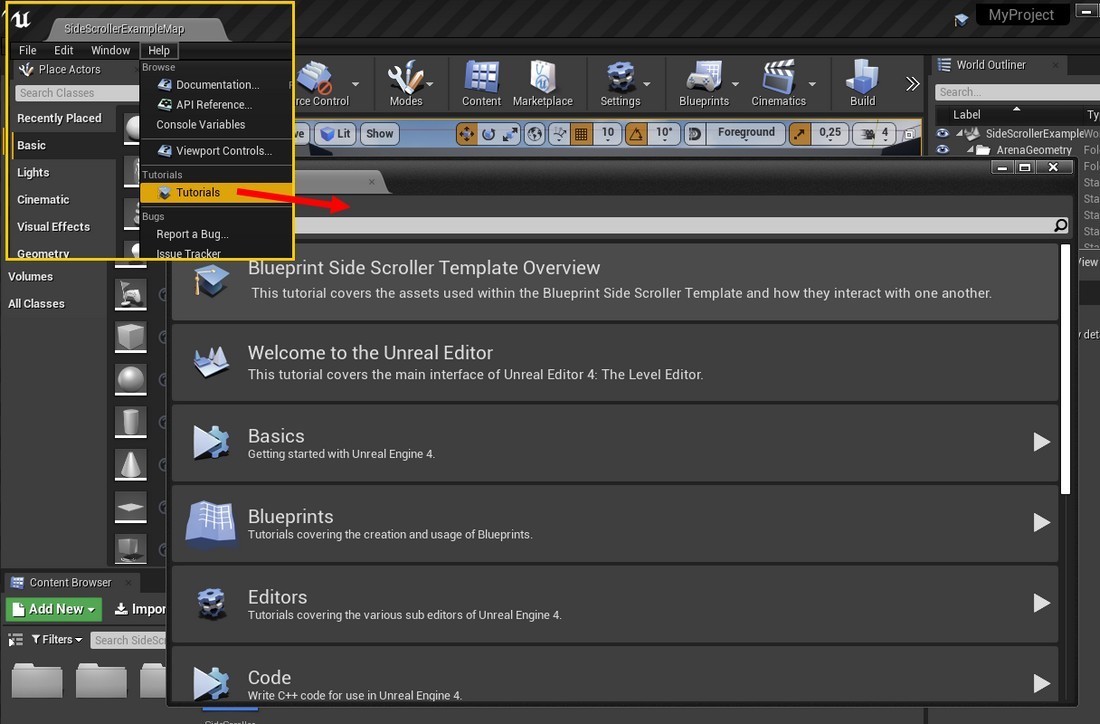This screenshot has width=1100, height=724.
Task: Pick the Cube actor in Place Actors
Action: [130, 337]
